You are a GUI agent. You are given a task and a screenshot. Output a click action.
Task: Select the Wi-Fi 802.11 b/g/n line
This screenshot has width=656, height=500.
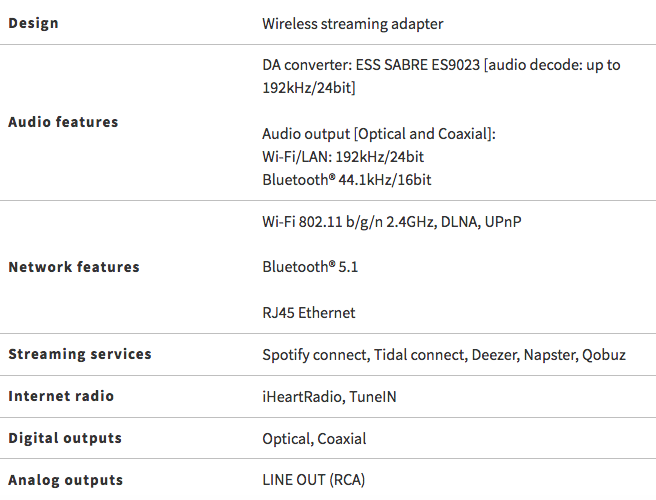click(x=392, y=222)
